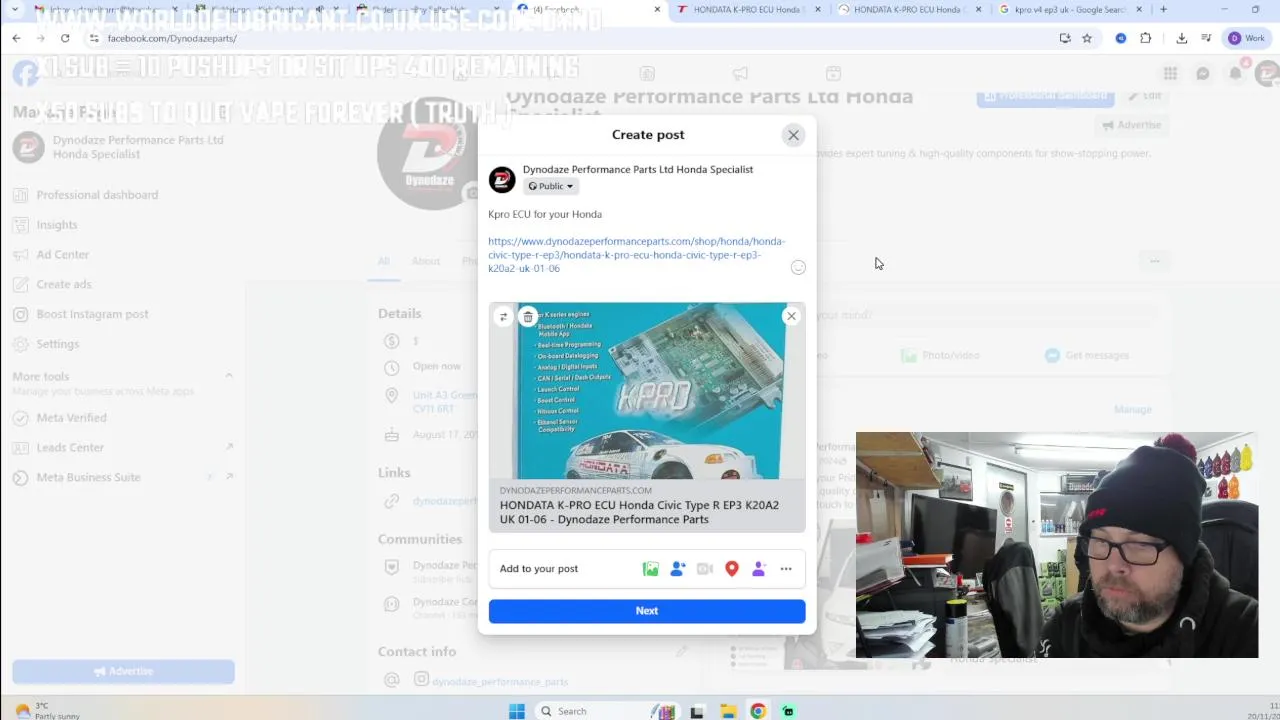Open the weather widget on the taskbar
The width and height of the screenshot is (1280, 720).
pyautogui.click(x=45, y=711)
